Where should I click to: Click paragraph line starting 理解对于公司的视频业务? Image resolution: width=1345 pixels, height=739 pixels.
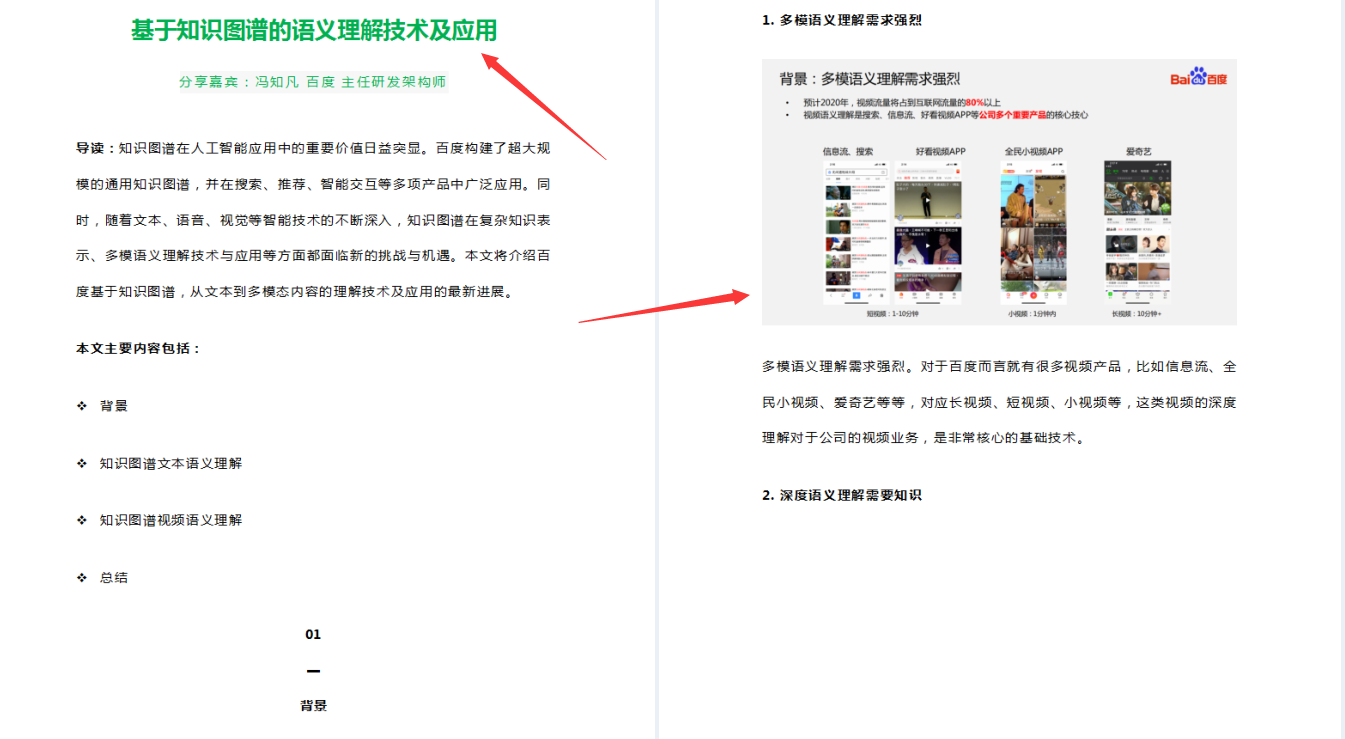click(923, 438)
